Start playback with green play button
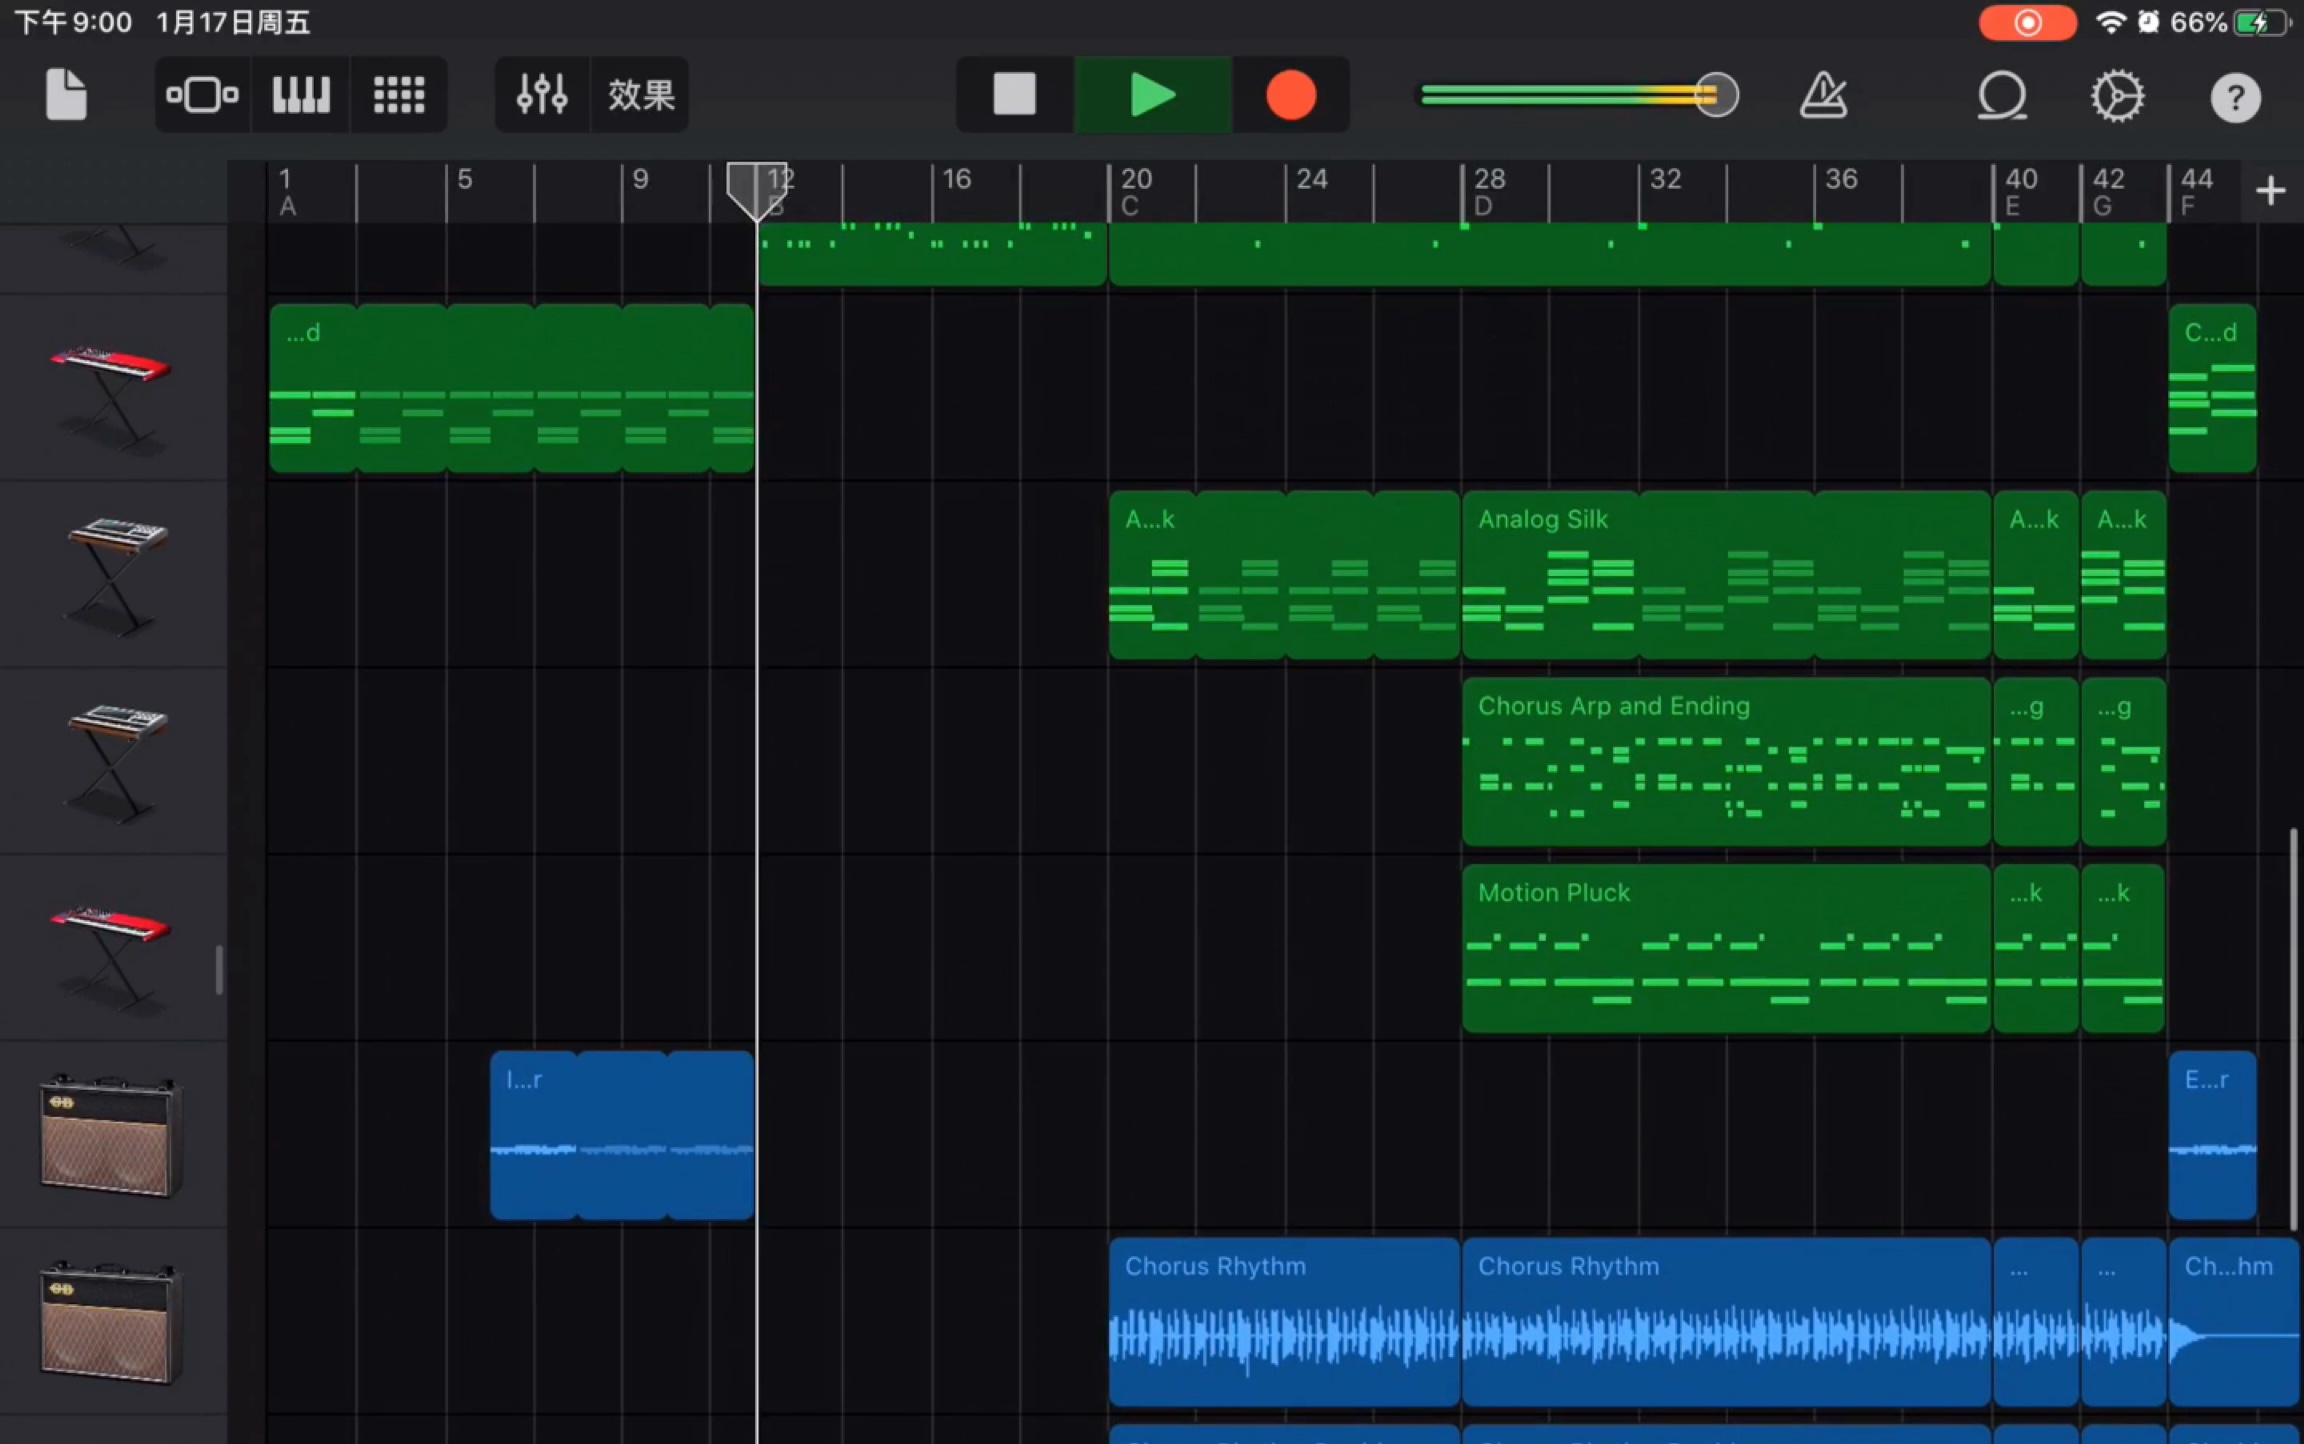The height and width of the screenshot is (1444, 2304). click(1152, 96)
